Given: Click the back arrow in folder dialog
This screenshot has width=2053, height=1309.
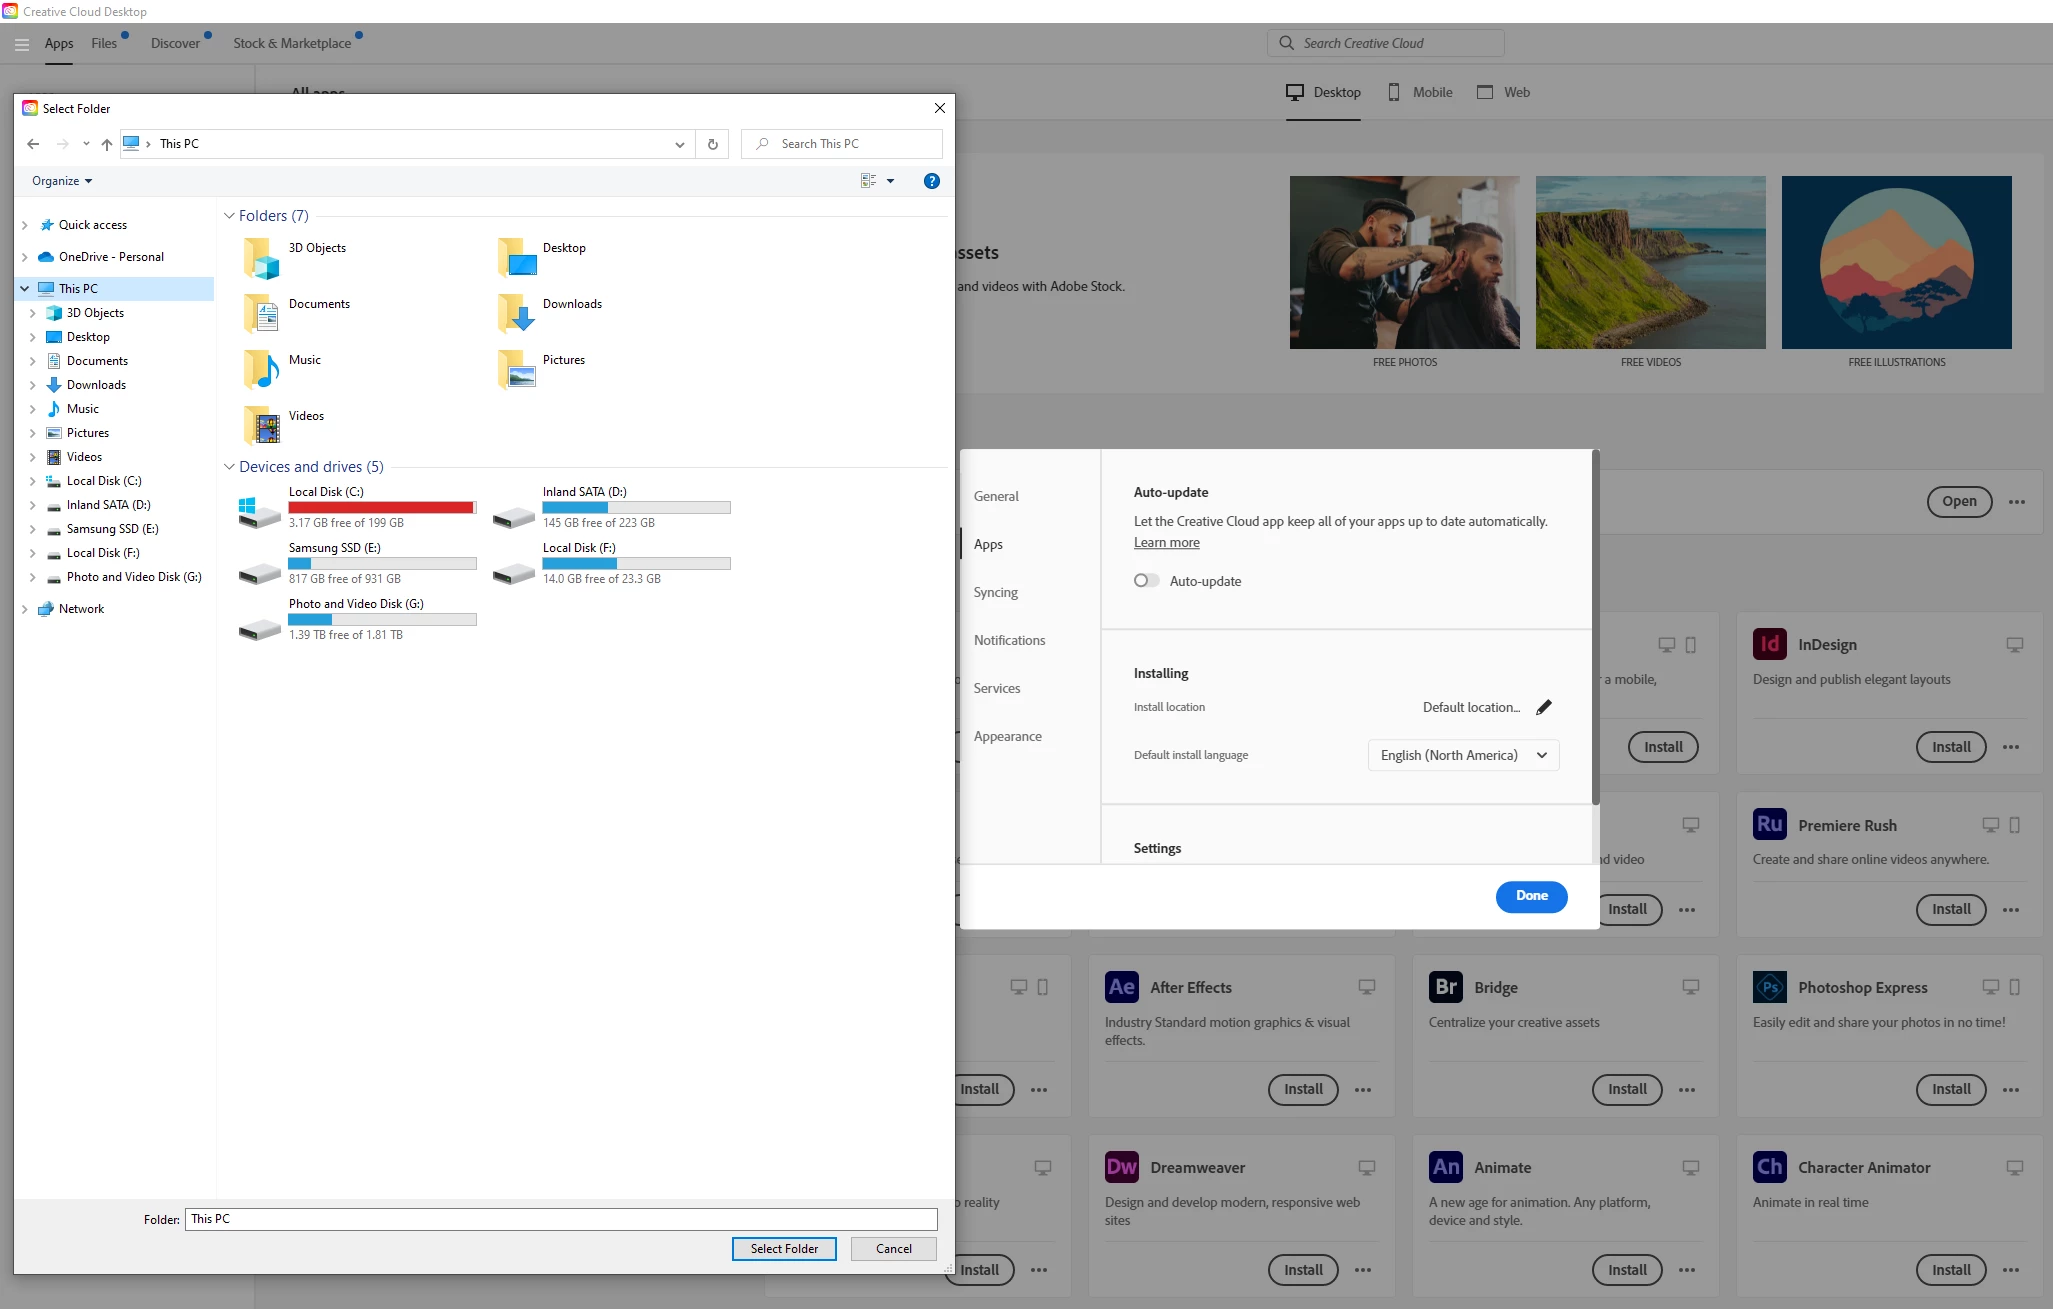Looking at the screenshot, I should click(33, 144).
